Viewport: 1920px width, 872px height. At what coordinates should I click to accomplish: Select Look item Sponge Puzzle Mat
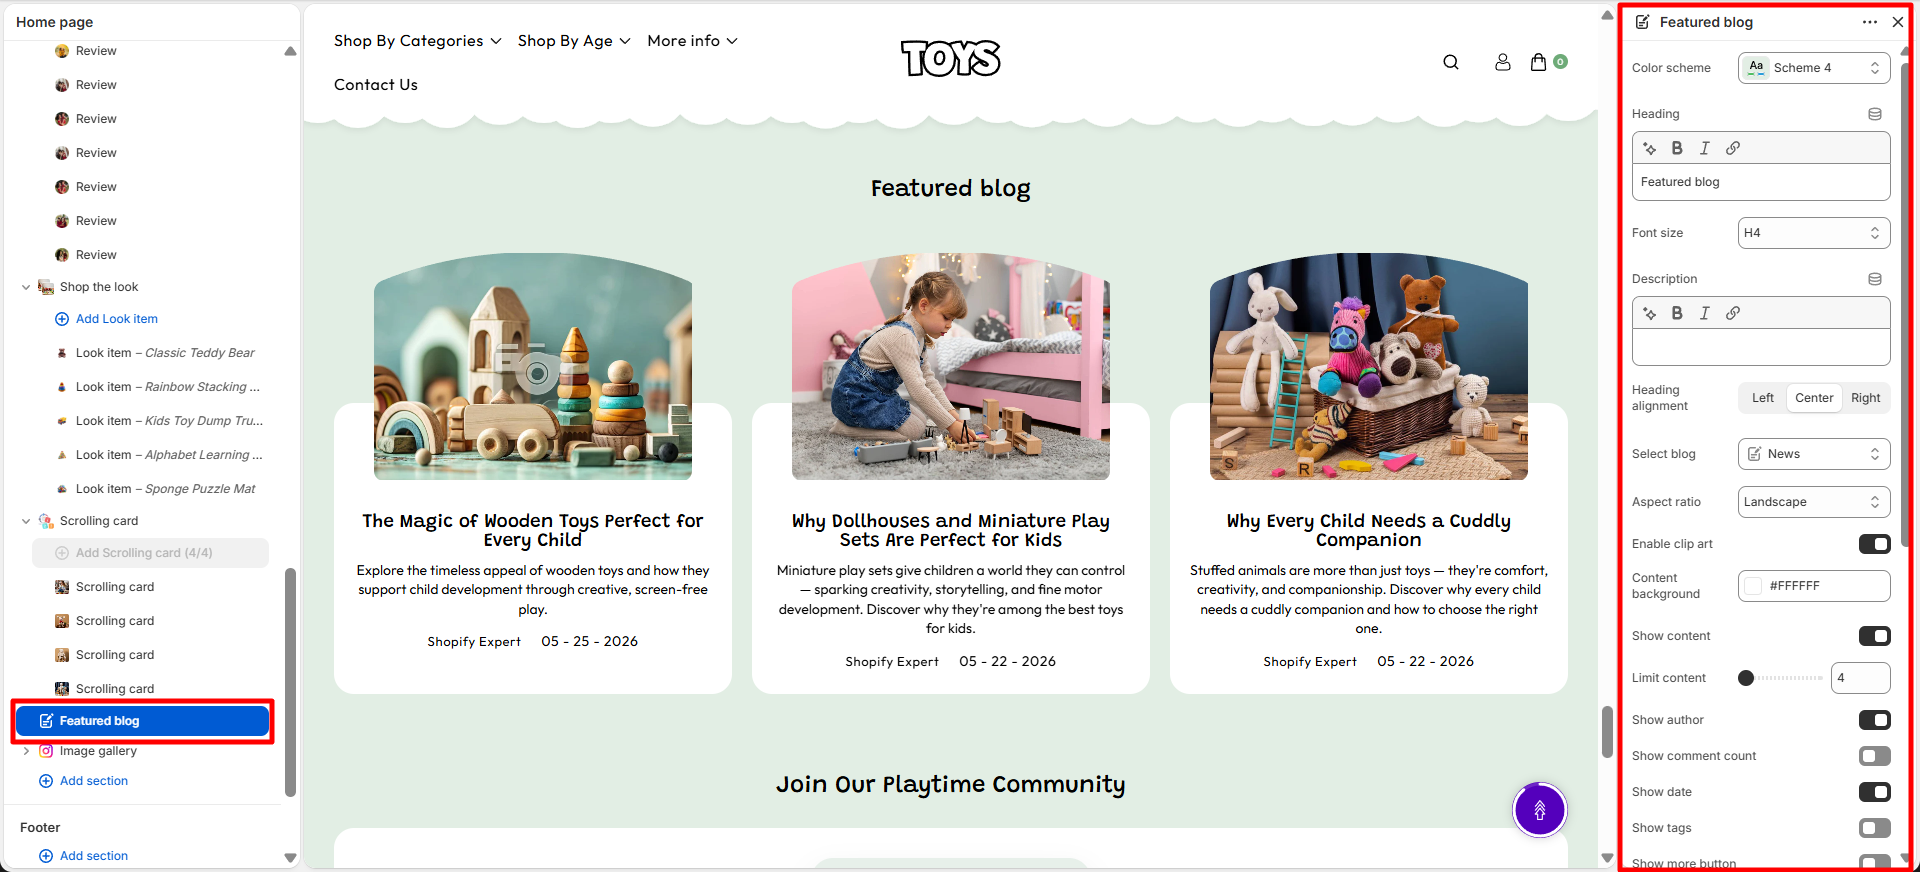pyautogui.click(x=165, y=489)
